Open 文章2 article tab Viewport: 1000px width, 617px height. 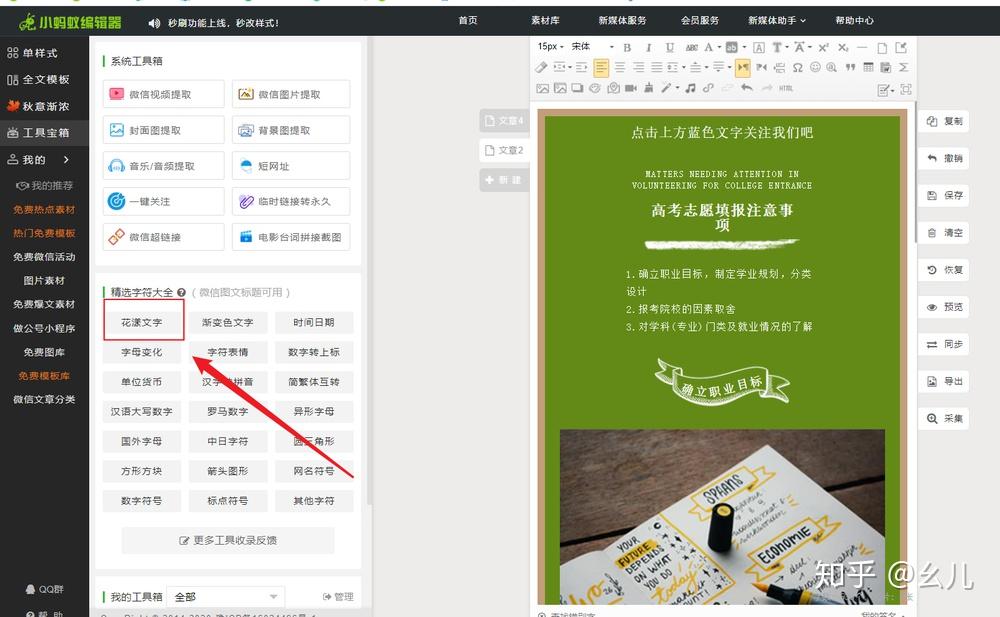[x=504, y=151]
